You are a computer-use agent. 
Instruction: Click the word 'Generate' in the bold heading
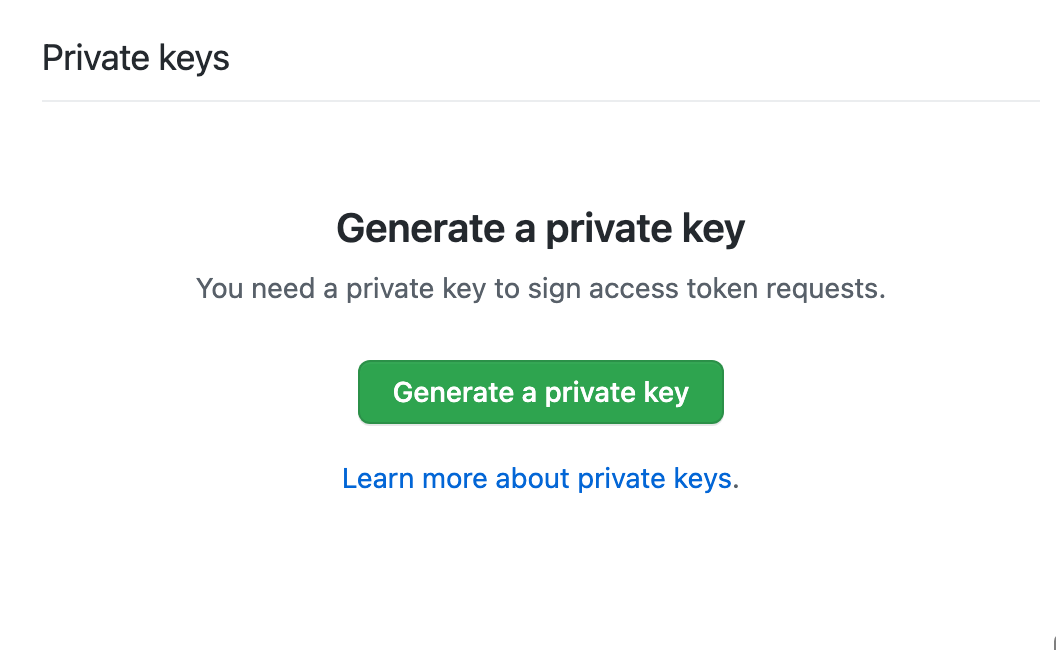[420, 229]
